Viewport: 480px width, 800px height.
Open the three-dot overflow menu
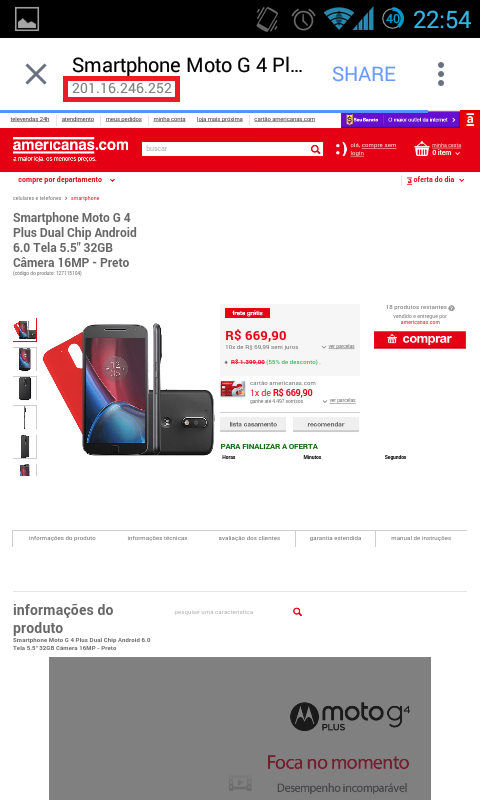441,74
